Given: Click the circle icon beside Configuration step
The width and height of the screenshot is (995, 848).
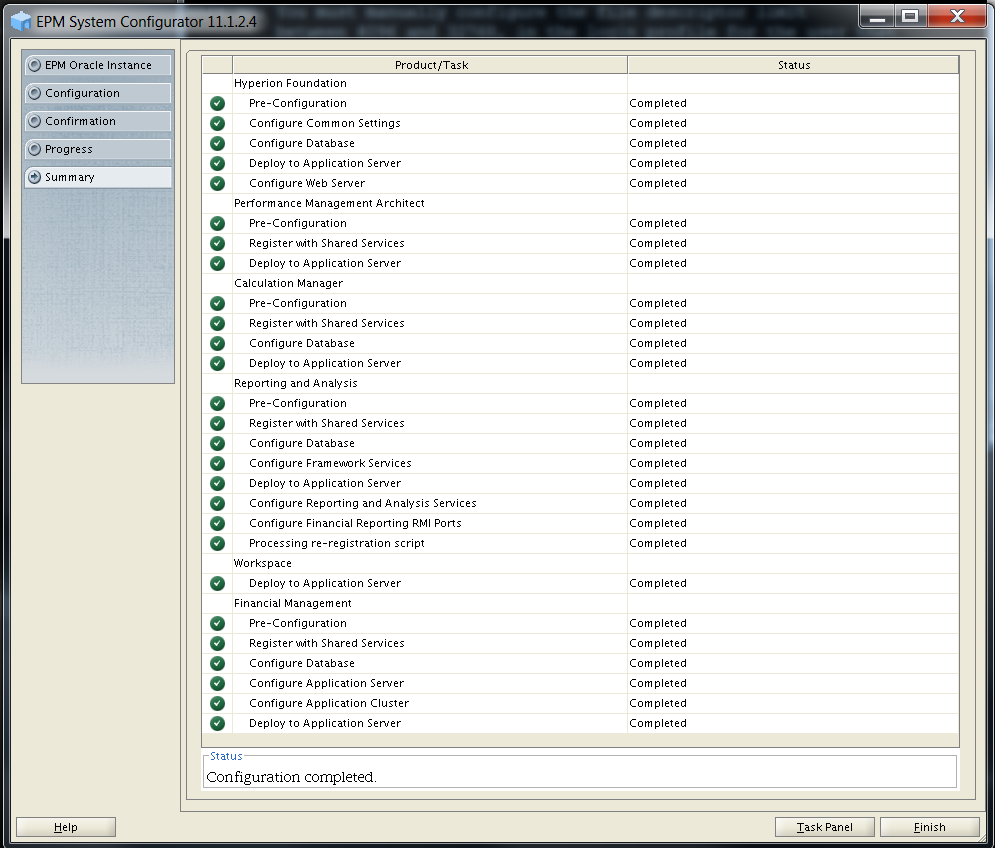Looking at the screenshot, I should click(x=35, y=93).
